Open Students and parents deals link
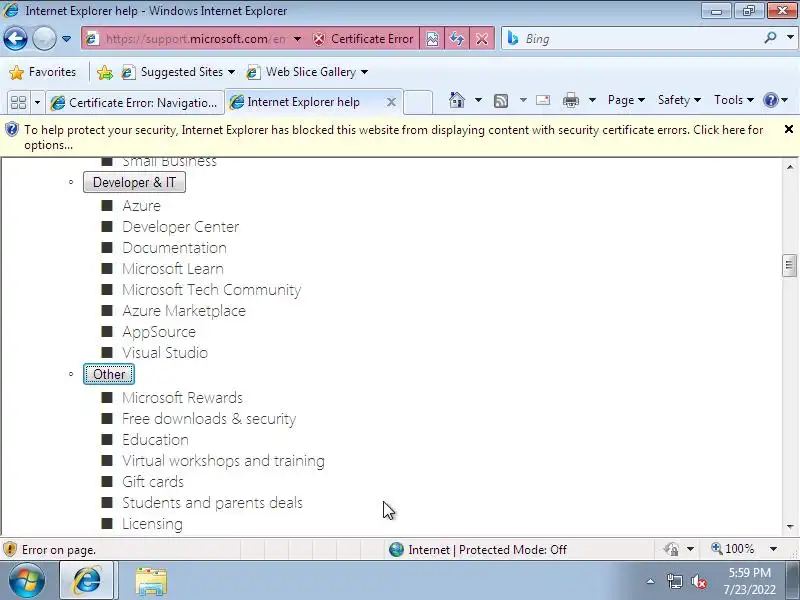 [x=212, y=503]
